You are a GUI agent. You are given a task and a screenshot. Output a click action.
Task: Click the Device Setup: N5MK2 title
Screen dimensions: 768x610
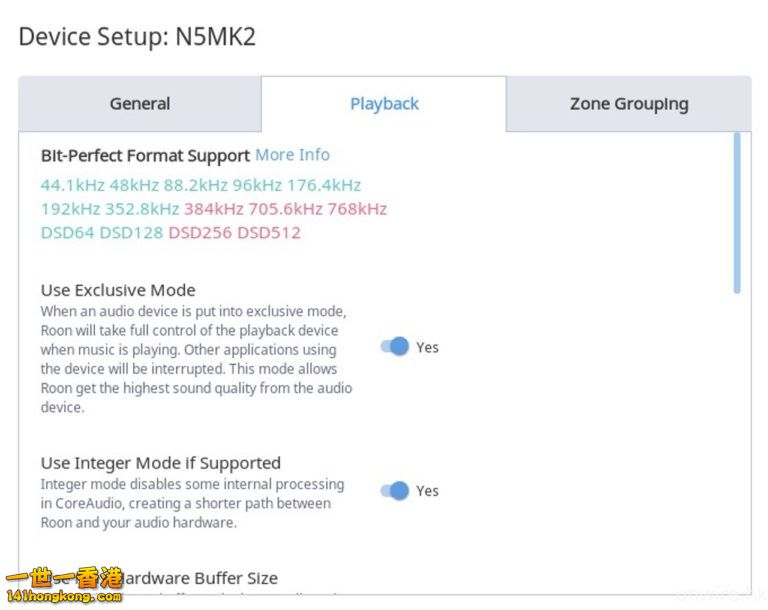pyautogui.click(x=137, y=37)
